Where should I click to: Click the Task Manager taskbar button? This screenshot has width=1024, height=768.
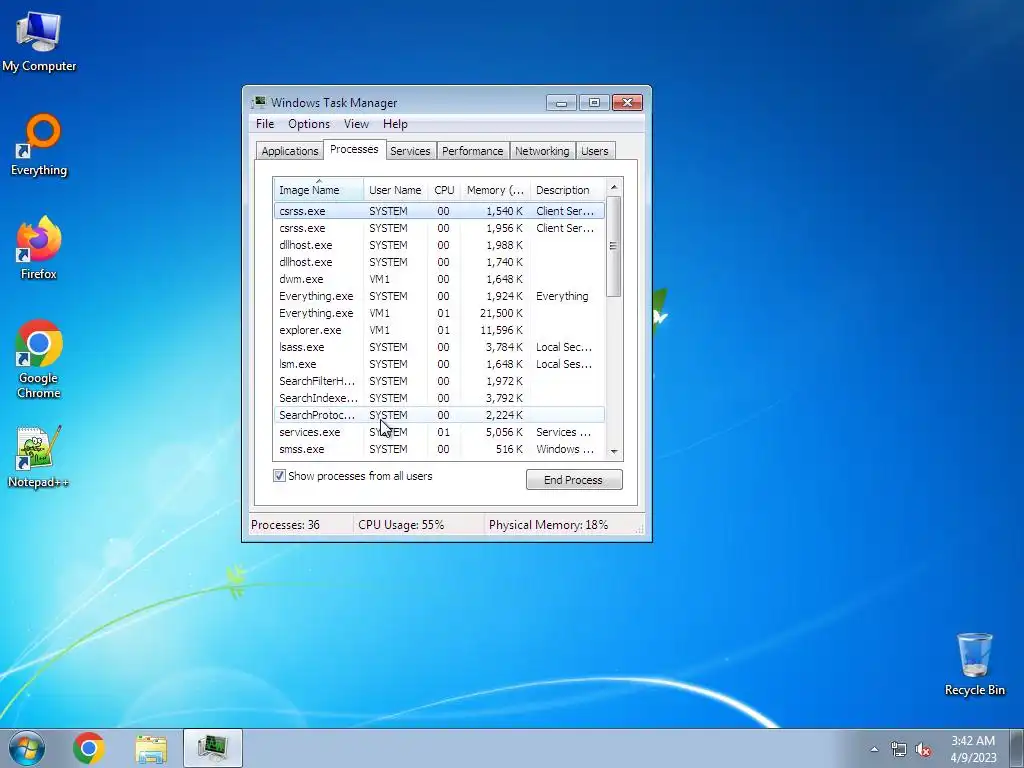click(x=213, y=748)
